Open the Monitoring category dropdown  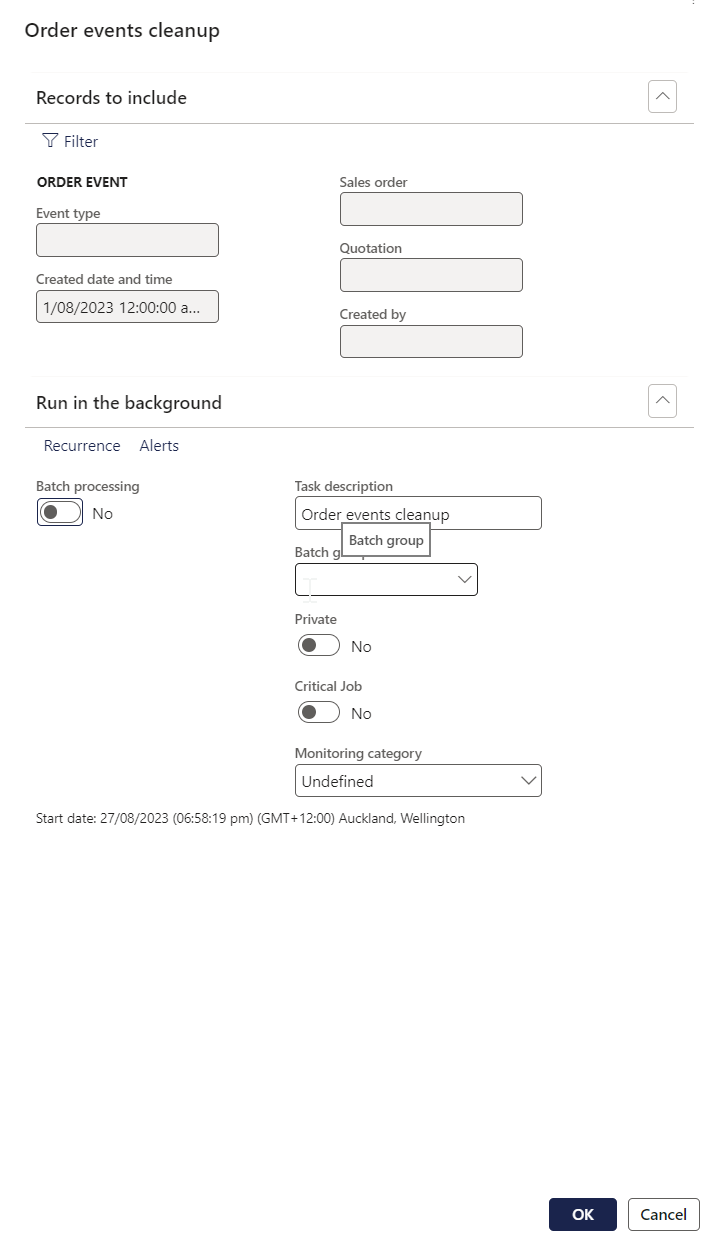click(529, 780)
